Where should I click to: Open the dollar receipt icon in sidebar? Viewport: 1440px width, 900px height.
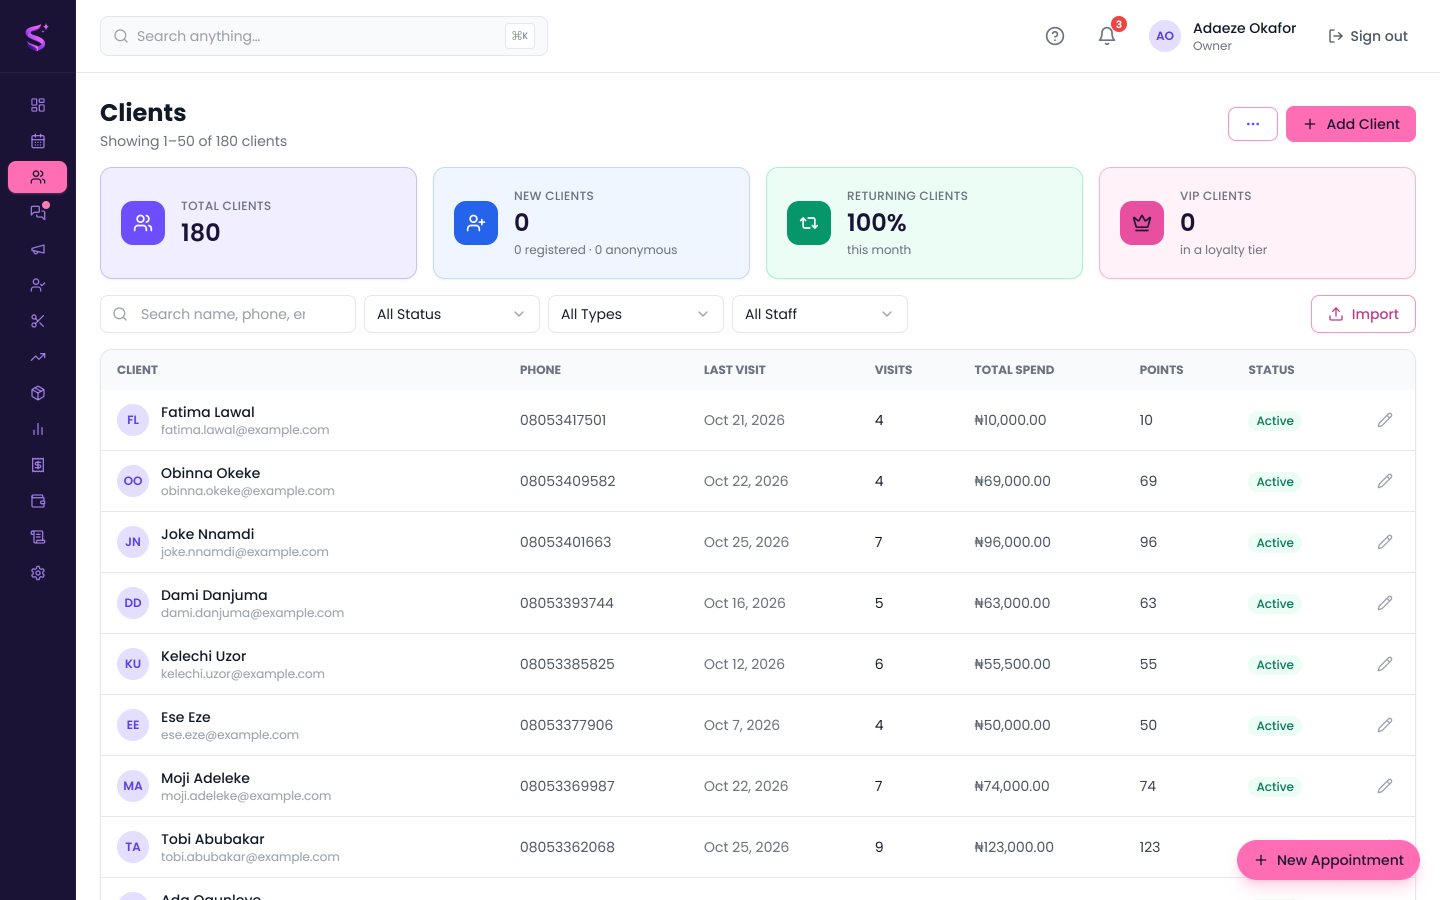pyautogui.click(x=38, y=465)
